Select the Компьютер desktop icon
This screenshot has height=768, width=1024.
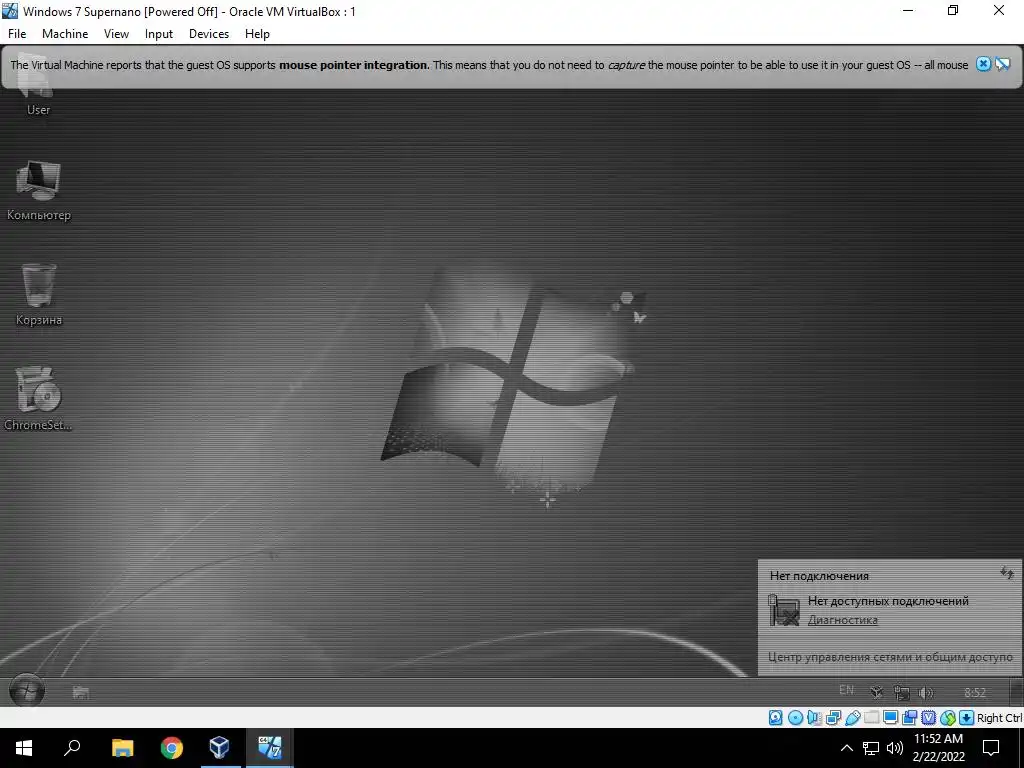tap(39, 189)
